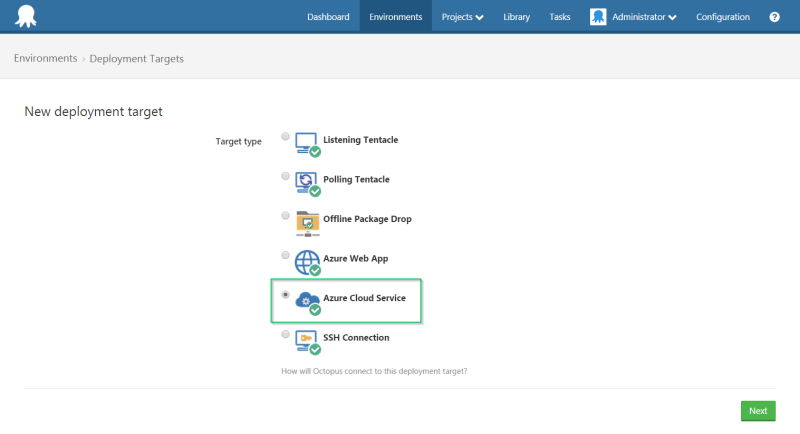The height and width of the screenshot is (434, 800).
Task: Choose the Polling Tentacle radio option
Action: pos(286,176)
